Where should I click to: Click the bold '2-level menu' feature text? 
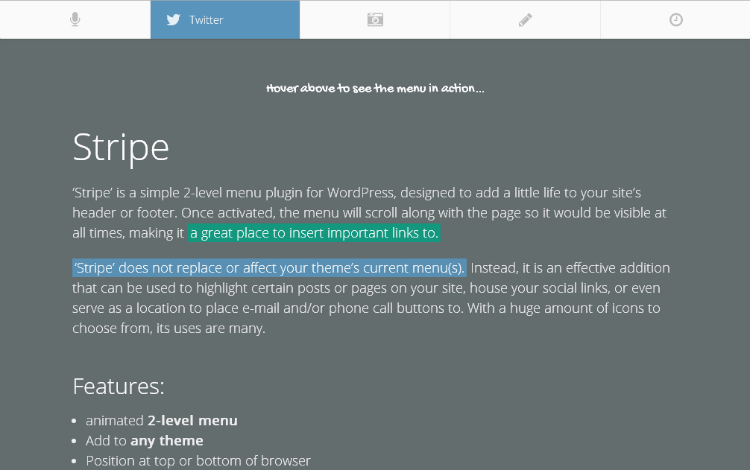[x=193, y=421]
